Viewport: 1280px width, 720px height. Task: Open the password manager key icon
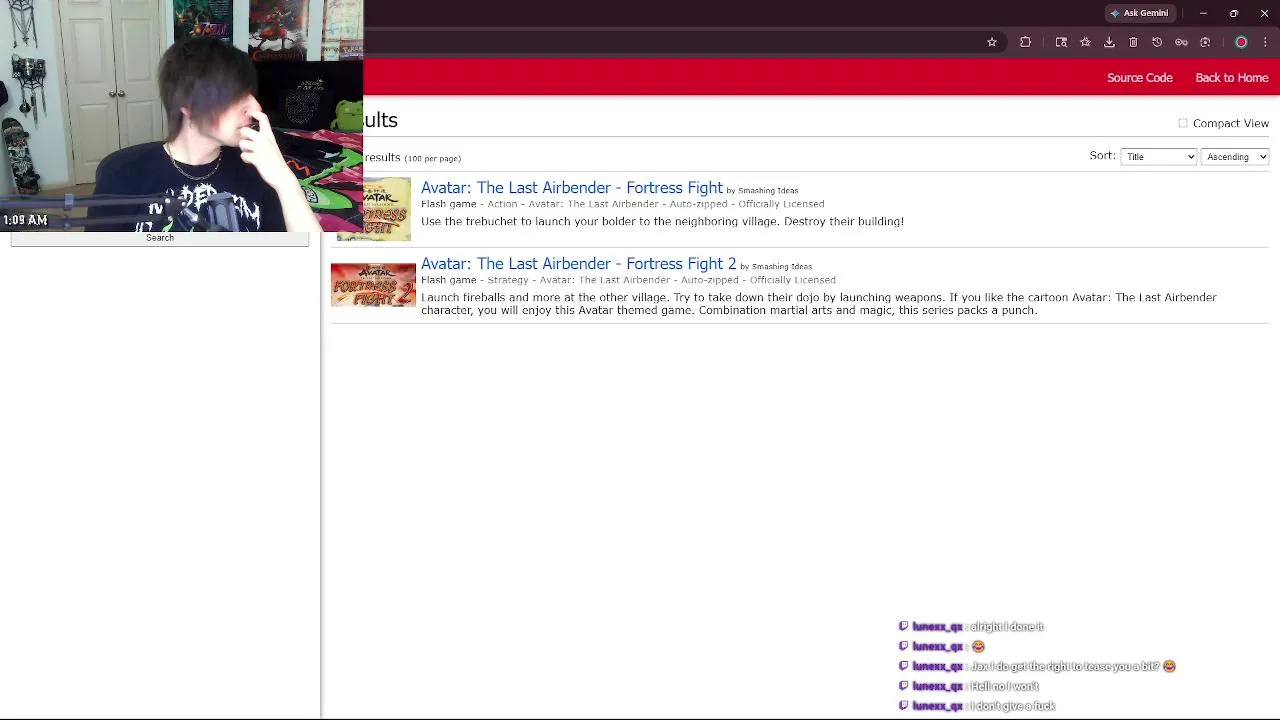(x=1181, y=42)
